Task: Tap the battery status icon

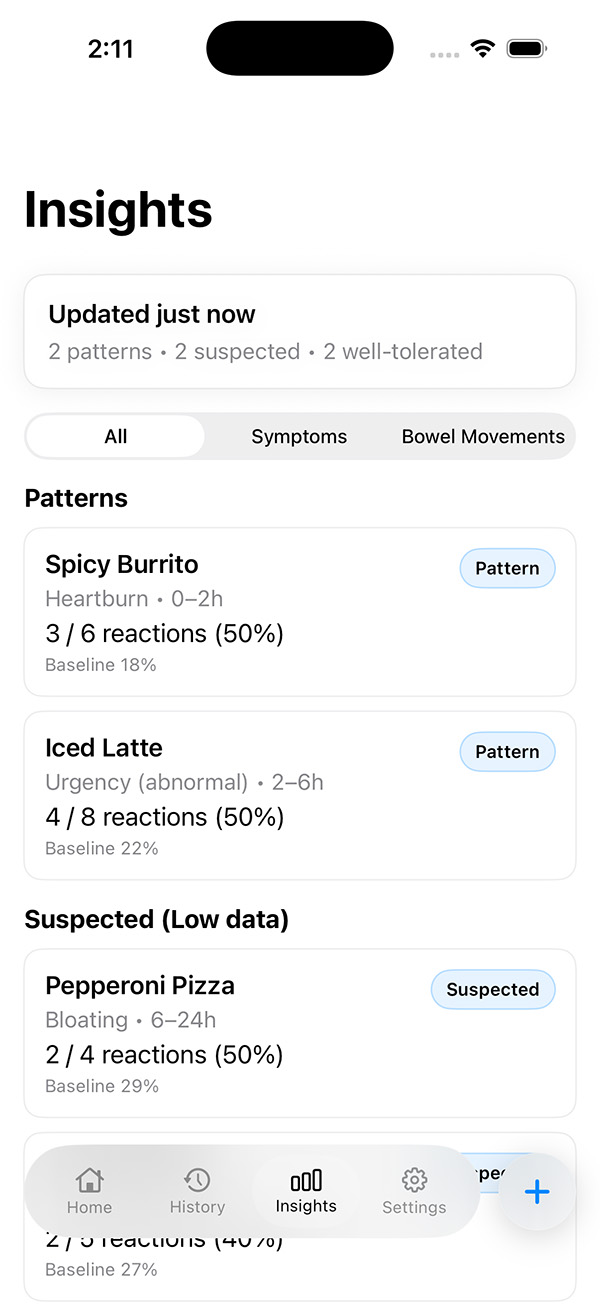Action: tap(526, 49)
